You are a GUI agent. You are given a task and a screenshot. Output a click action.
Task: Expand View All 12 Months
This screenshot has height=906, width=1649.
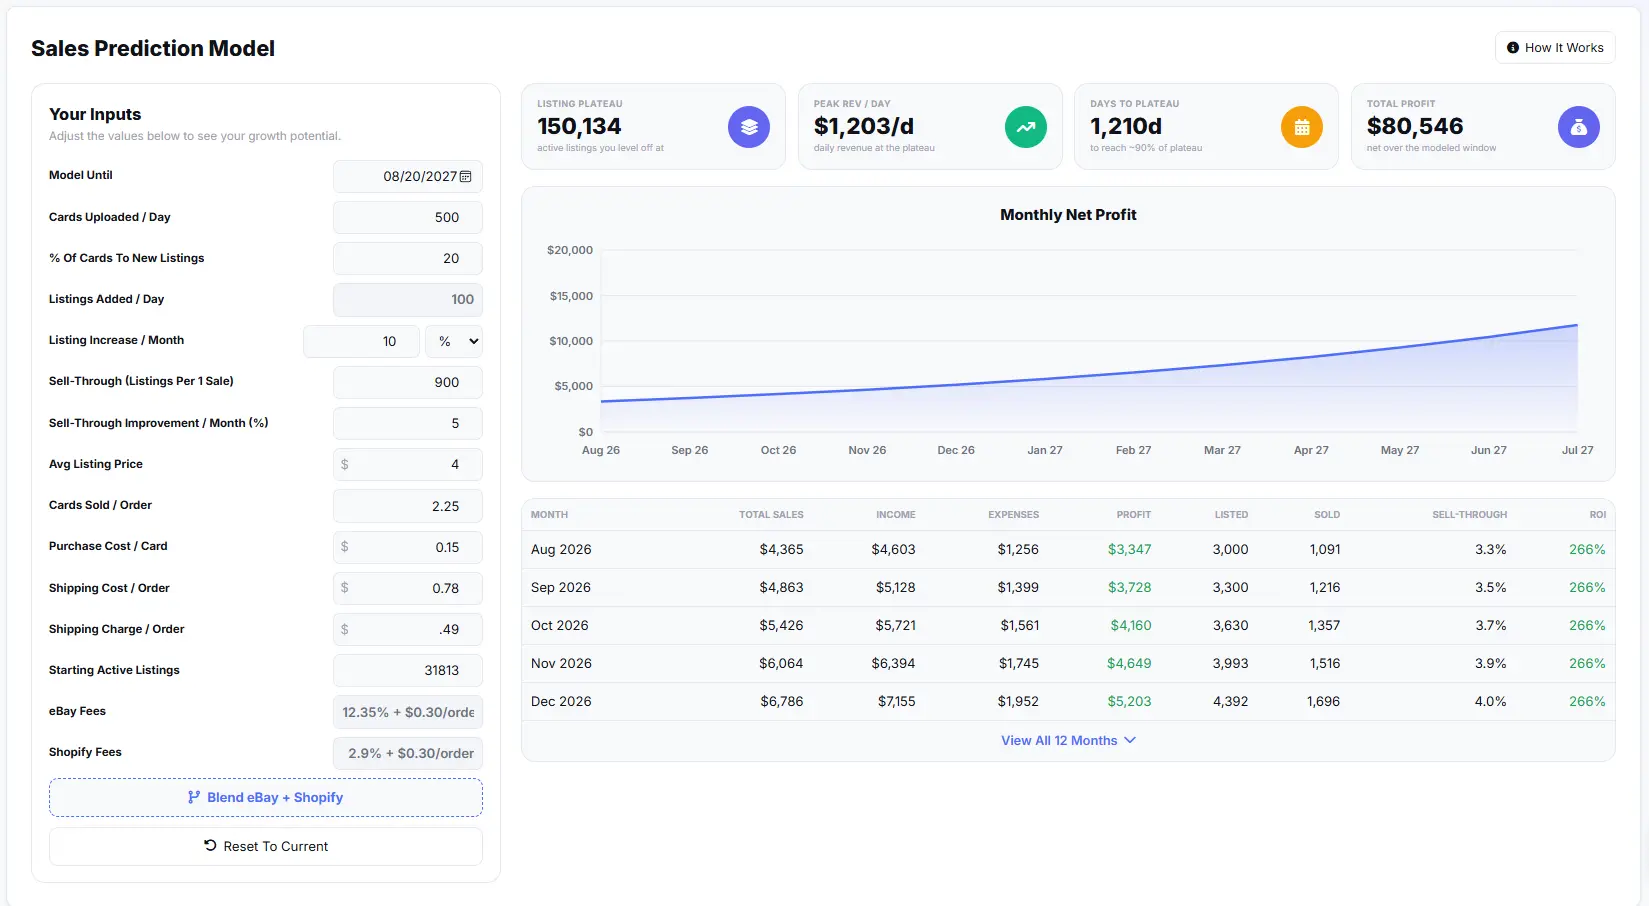point(1068,740)
